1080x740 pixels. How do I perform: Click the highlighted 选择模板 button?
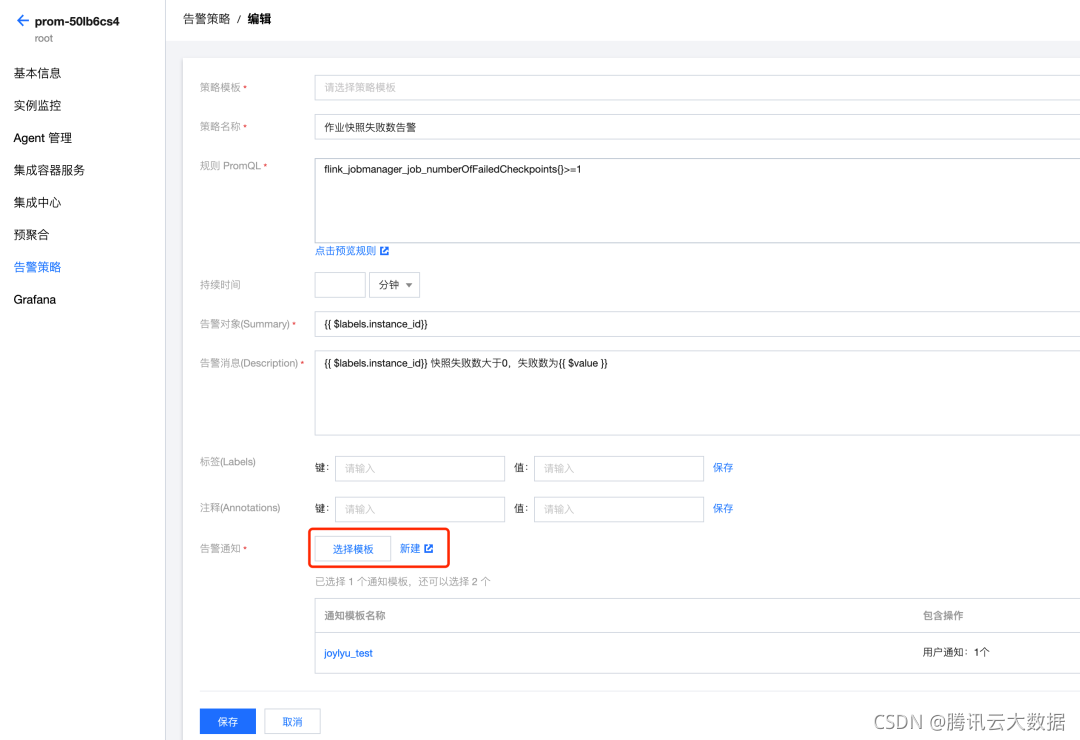(x=353, y=548)
